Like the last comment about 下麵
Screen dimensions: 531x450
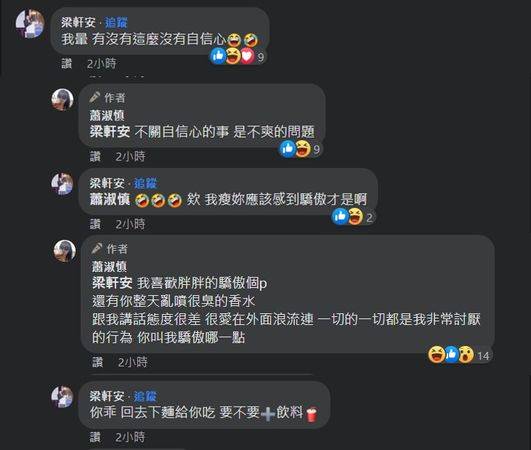95,437
